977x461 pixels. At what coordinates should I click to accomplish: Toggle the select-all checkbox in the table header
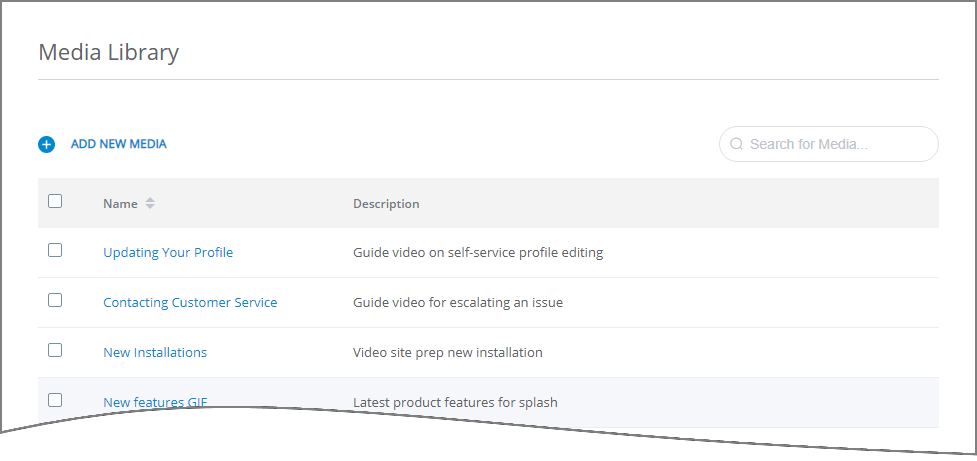pyautogui.click(x=55, y=201)
